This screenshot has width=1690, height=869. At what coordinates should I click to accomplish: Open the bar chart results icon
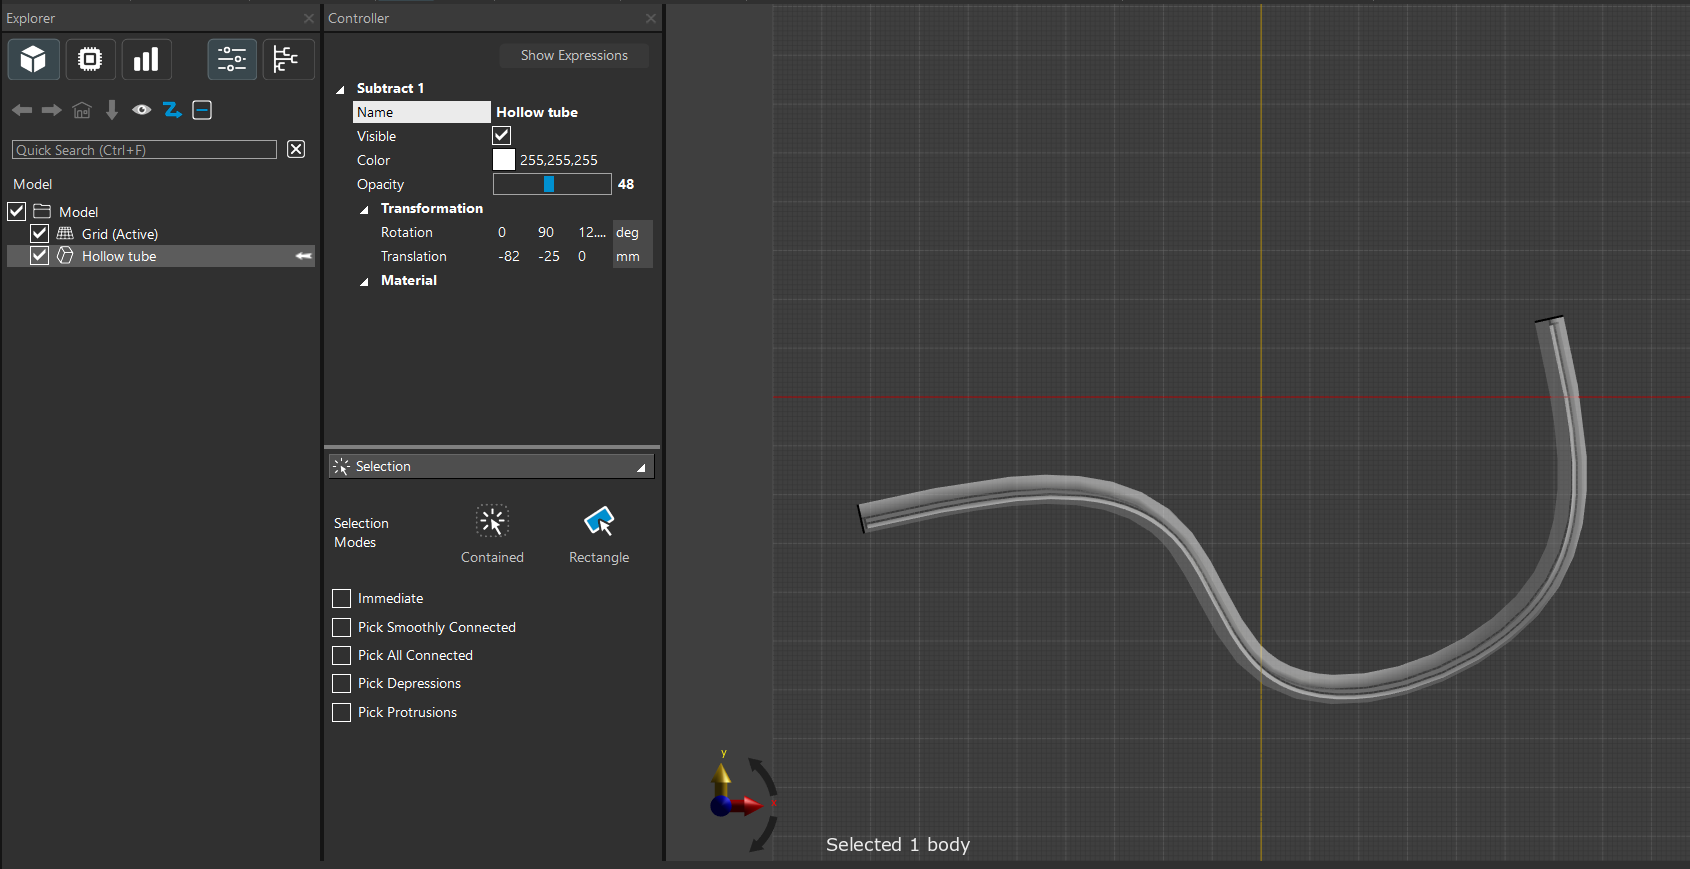pyautogui.click(x=146, y=60)
